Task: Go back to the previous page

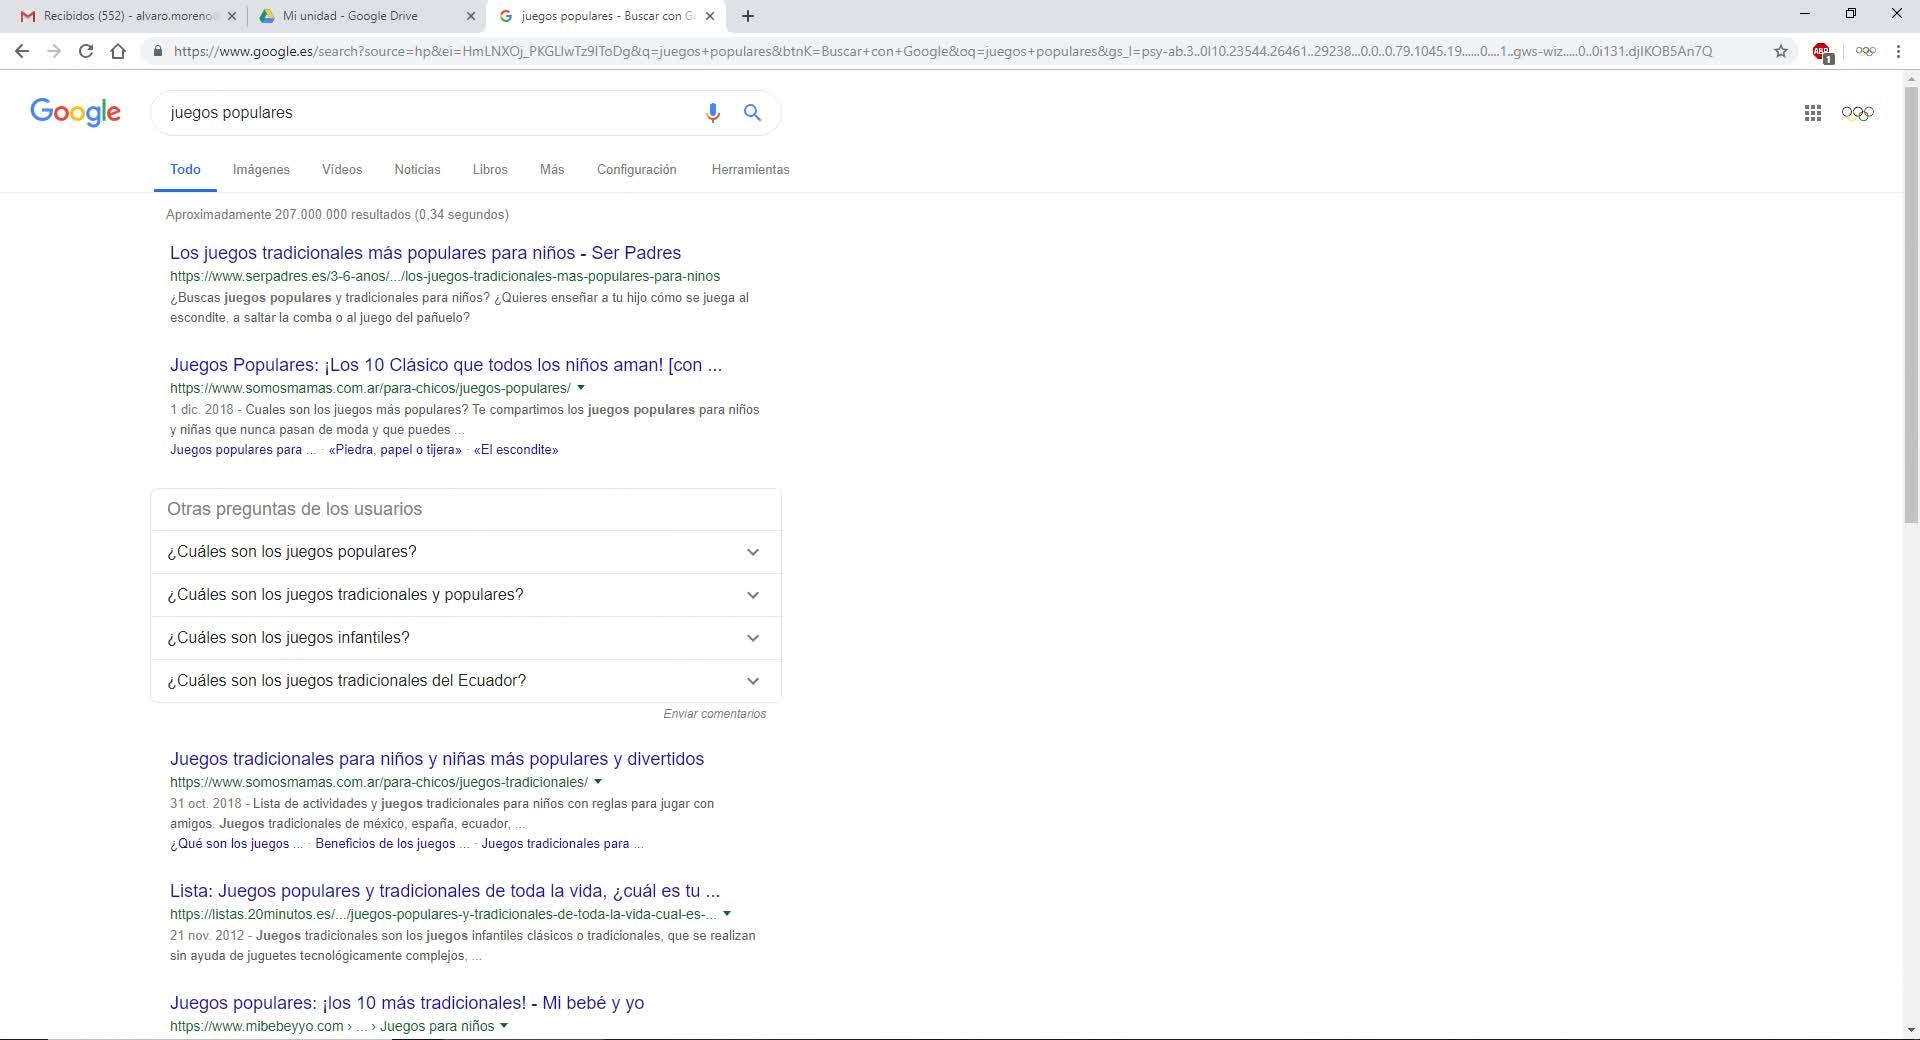Action: click(22, 51)
